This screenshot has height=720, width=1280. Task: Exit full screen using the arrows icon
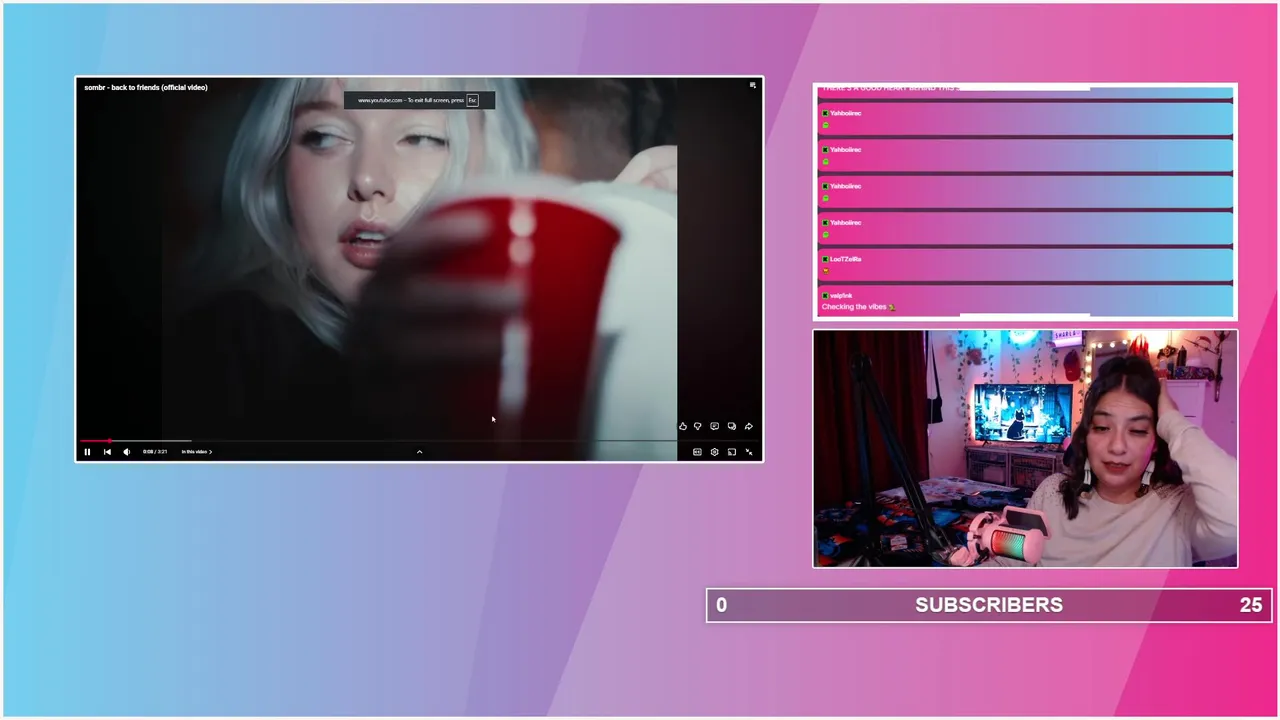point(749,452)
